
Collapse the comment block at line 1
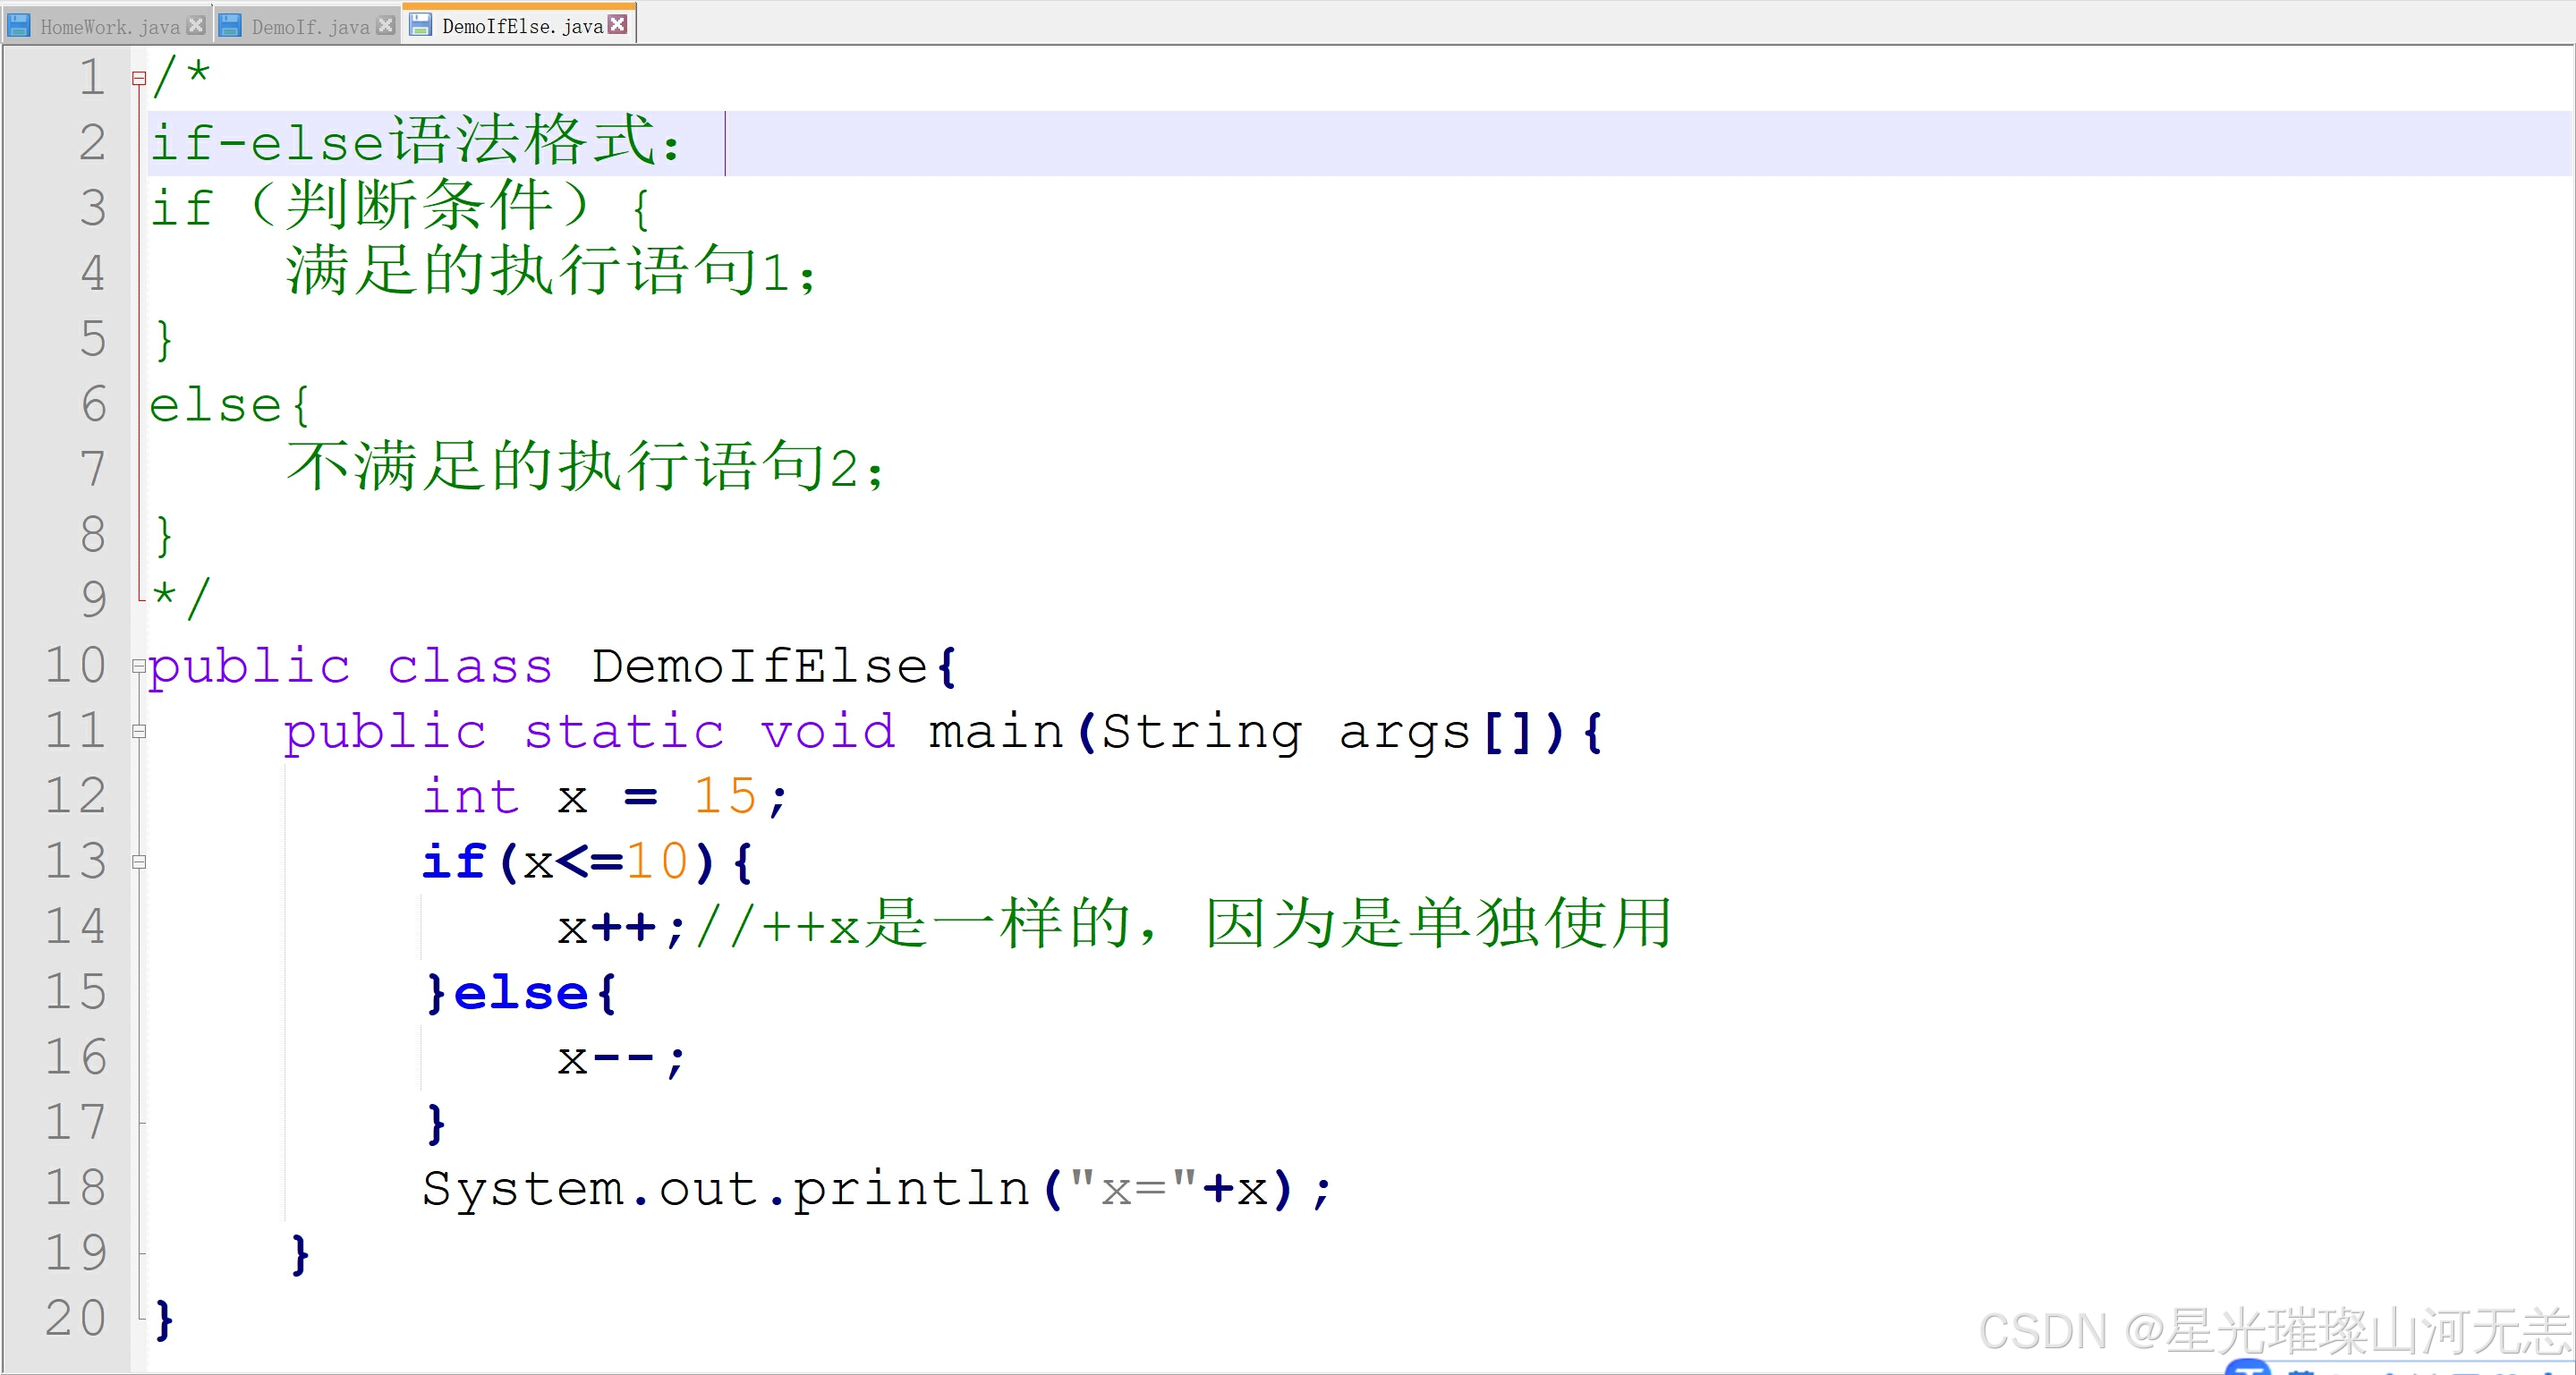[139, 78]
